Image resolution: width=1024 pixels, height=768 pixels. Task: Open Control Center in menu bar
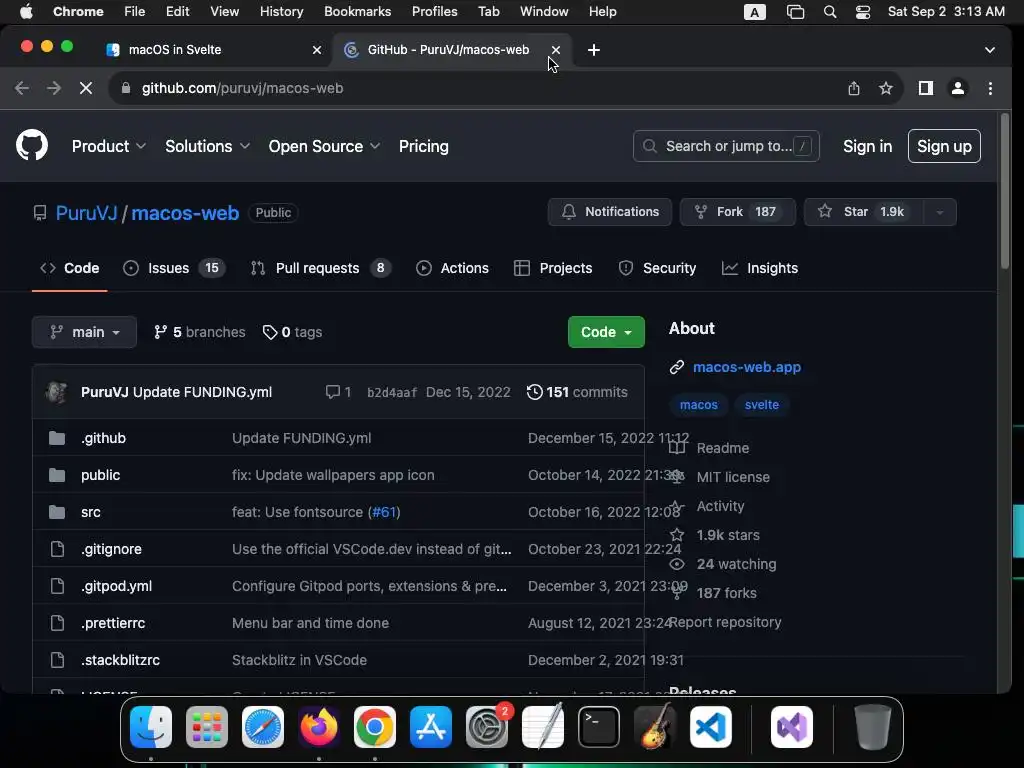[863, 12]
